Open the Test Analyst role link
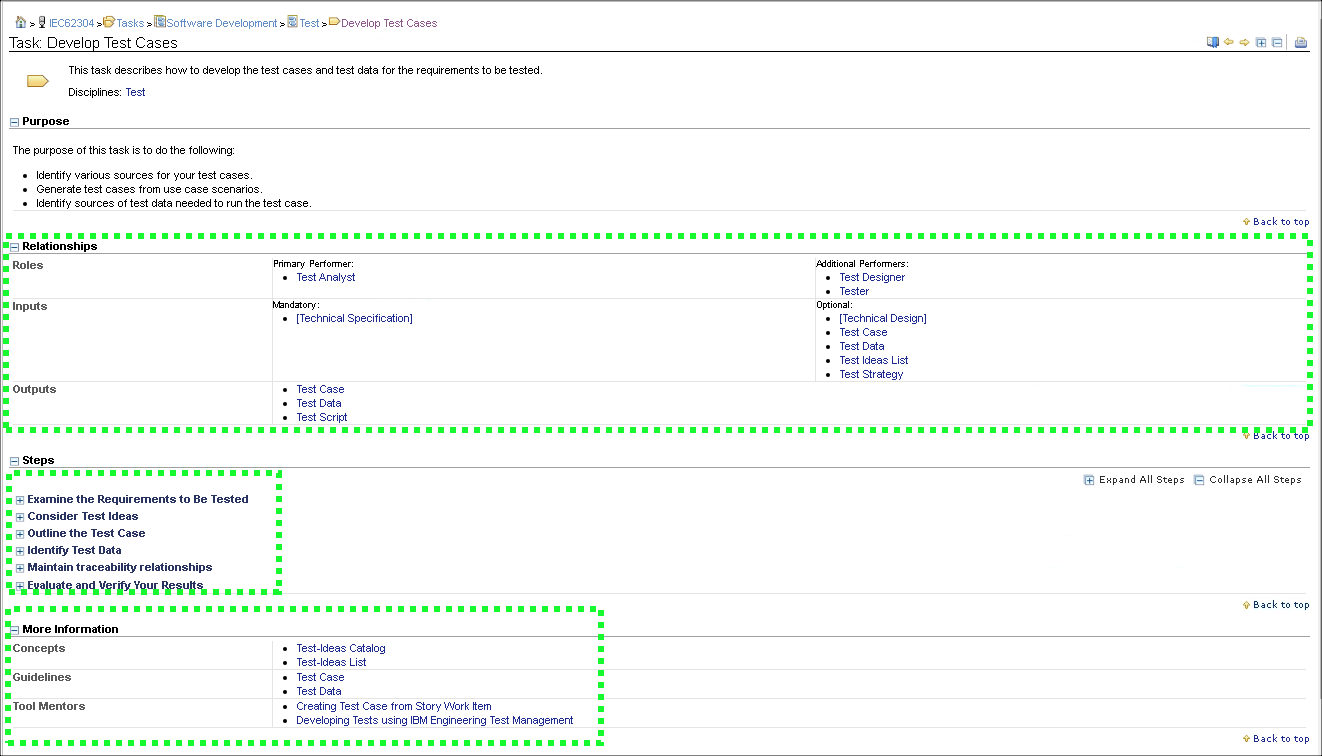Viewport: 1322px width, 756px height. [x=325, y=278]
